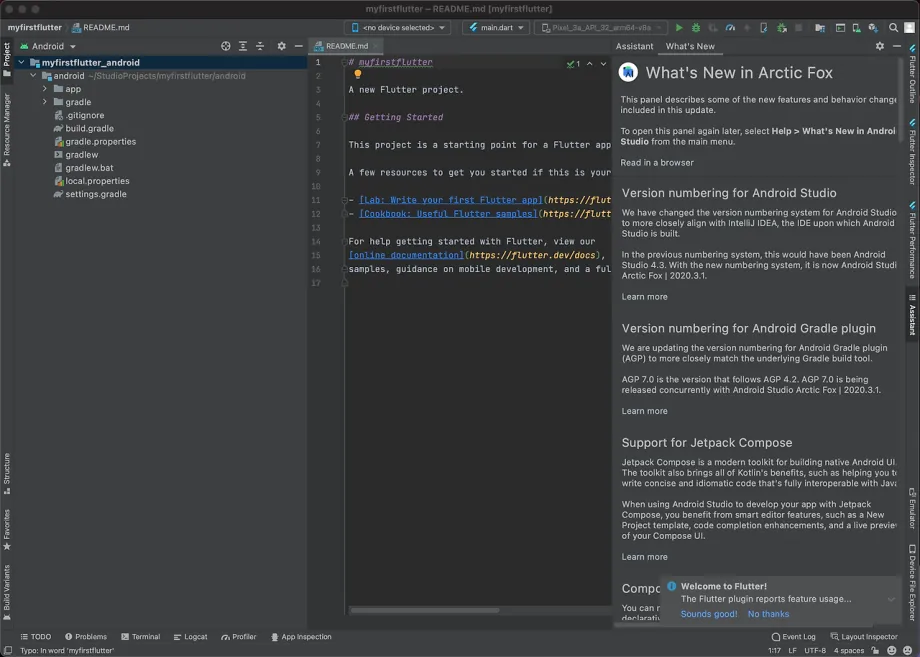Open the no device selected dropdown

[398, 28]
